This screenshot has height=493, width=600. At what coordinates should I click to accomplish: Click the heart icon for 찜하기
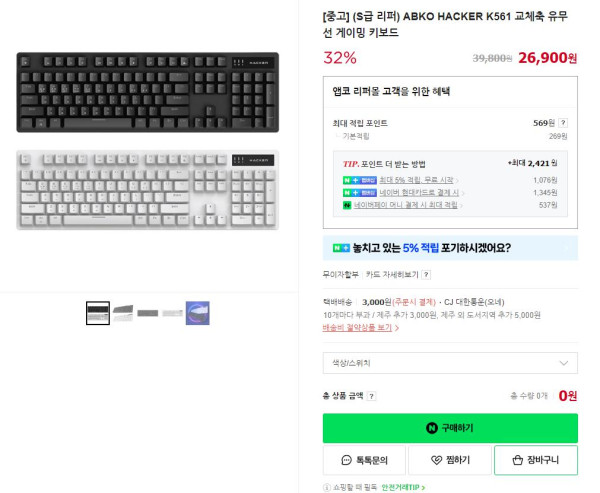tap(436, 460)
